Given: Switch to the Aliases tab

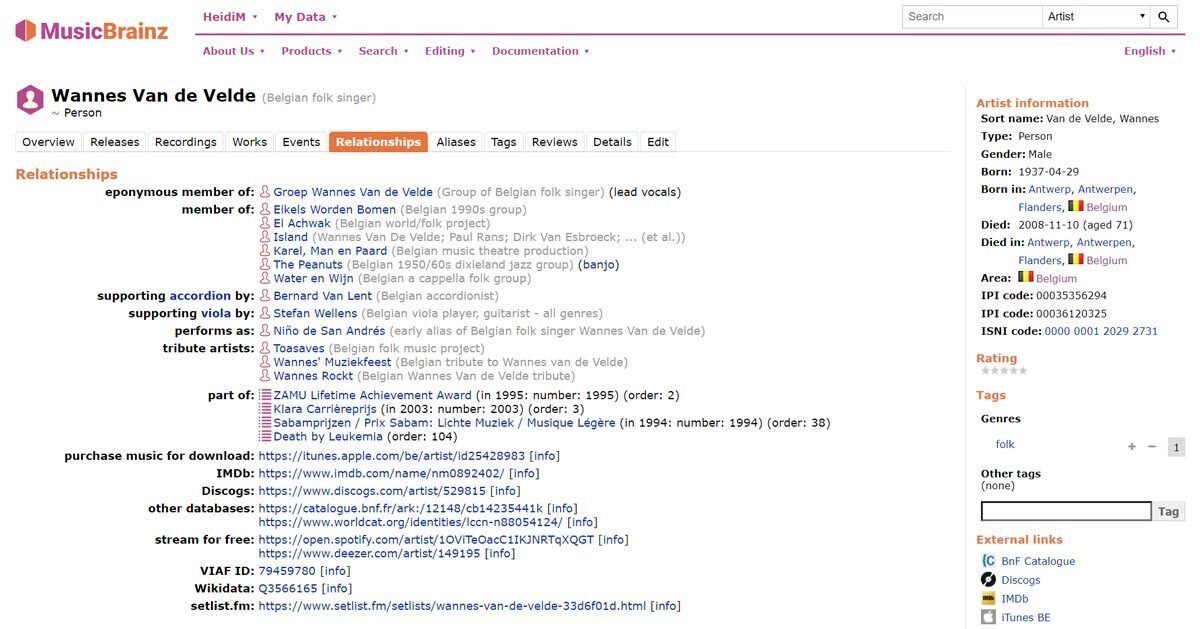Looking at the screenshot, I should tap(456, 142).
